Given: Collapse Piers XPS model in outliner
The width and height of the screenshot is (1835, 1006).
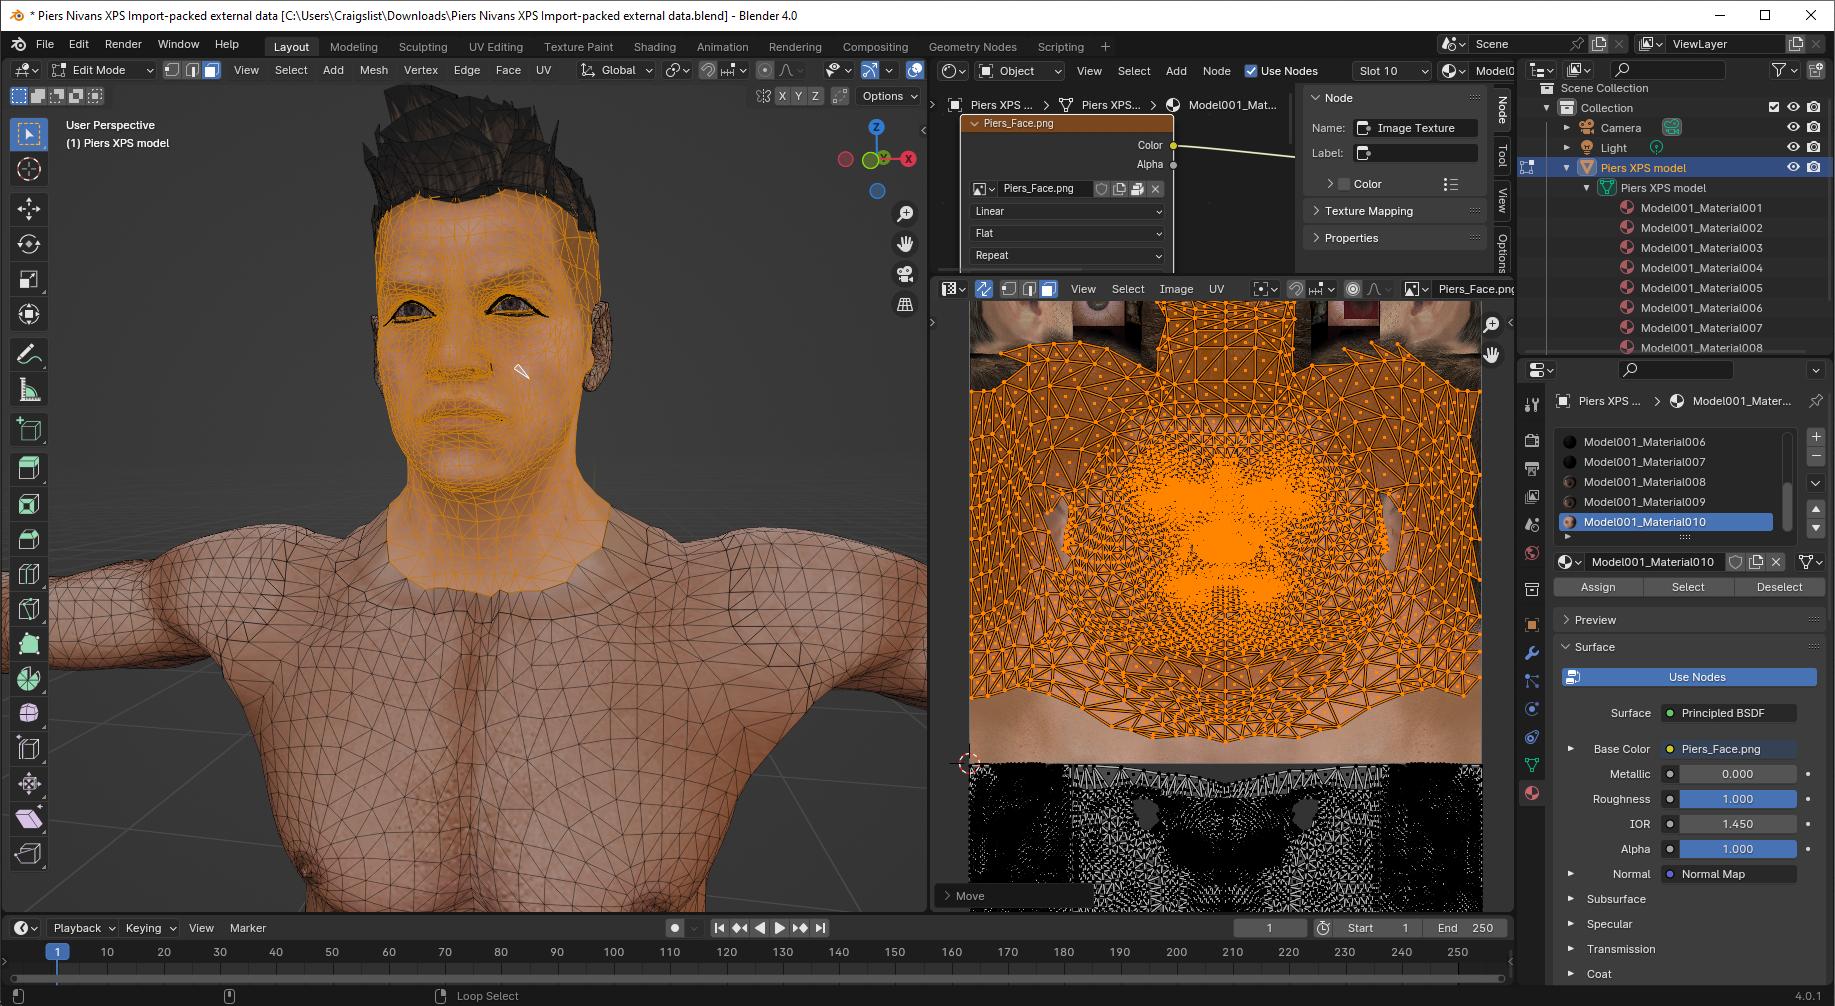Looking at the screenshot, I should pyautogui.click(x=1566, y=167).
